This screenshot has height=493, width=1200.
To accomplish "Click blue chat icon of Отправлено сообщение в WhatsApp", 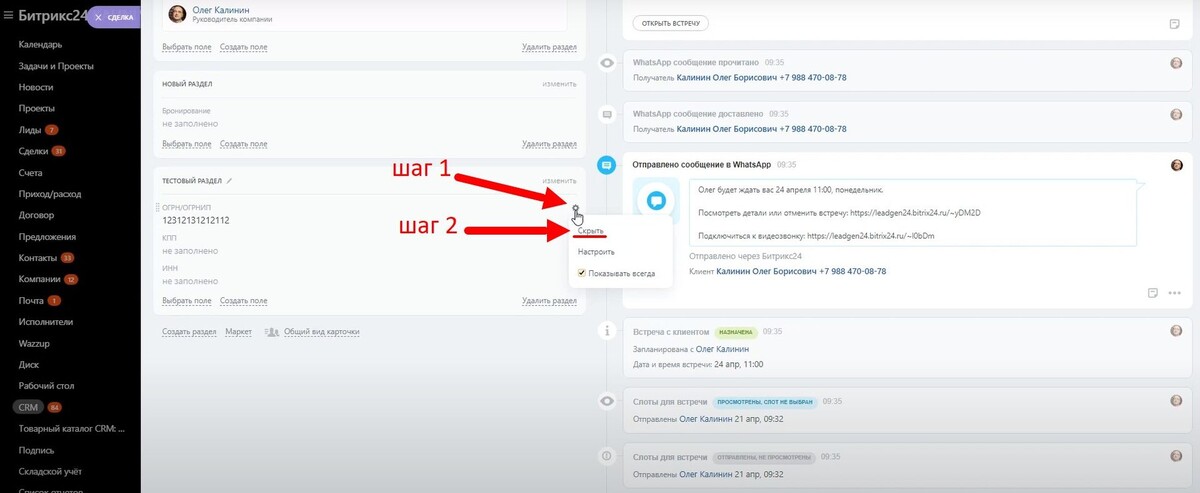I will pos(606,165).
